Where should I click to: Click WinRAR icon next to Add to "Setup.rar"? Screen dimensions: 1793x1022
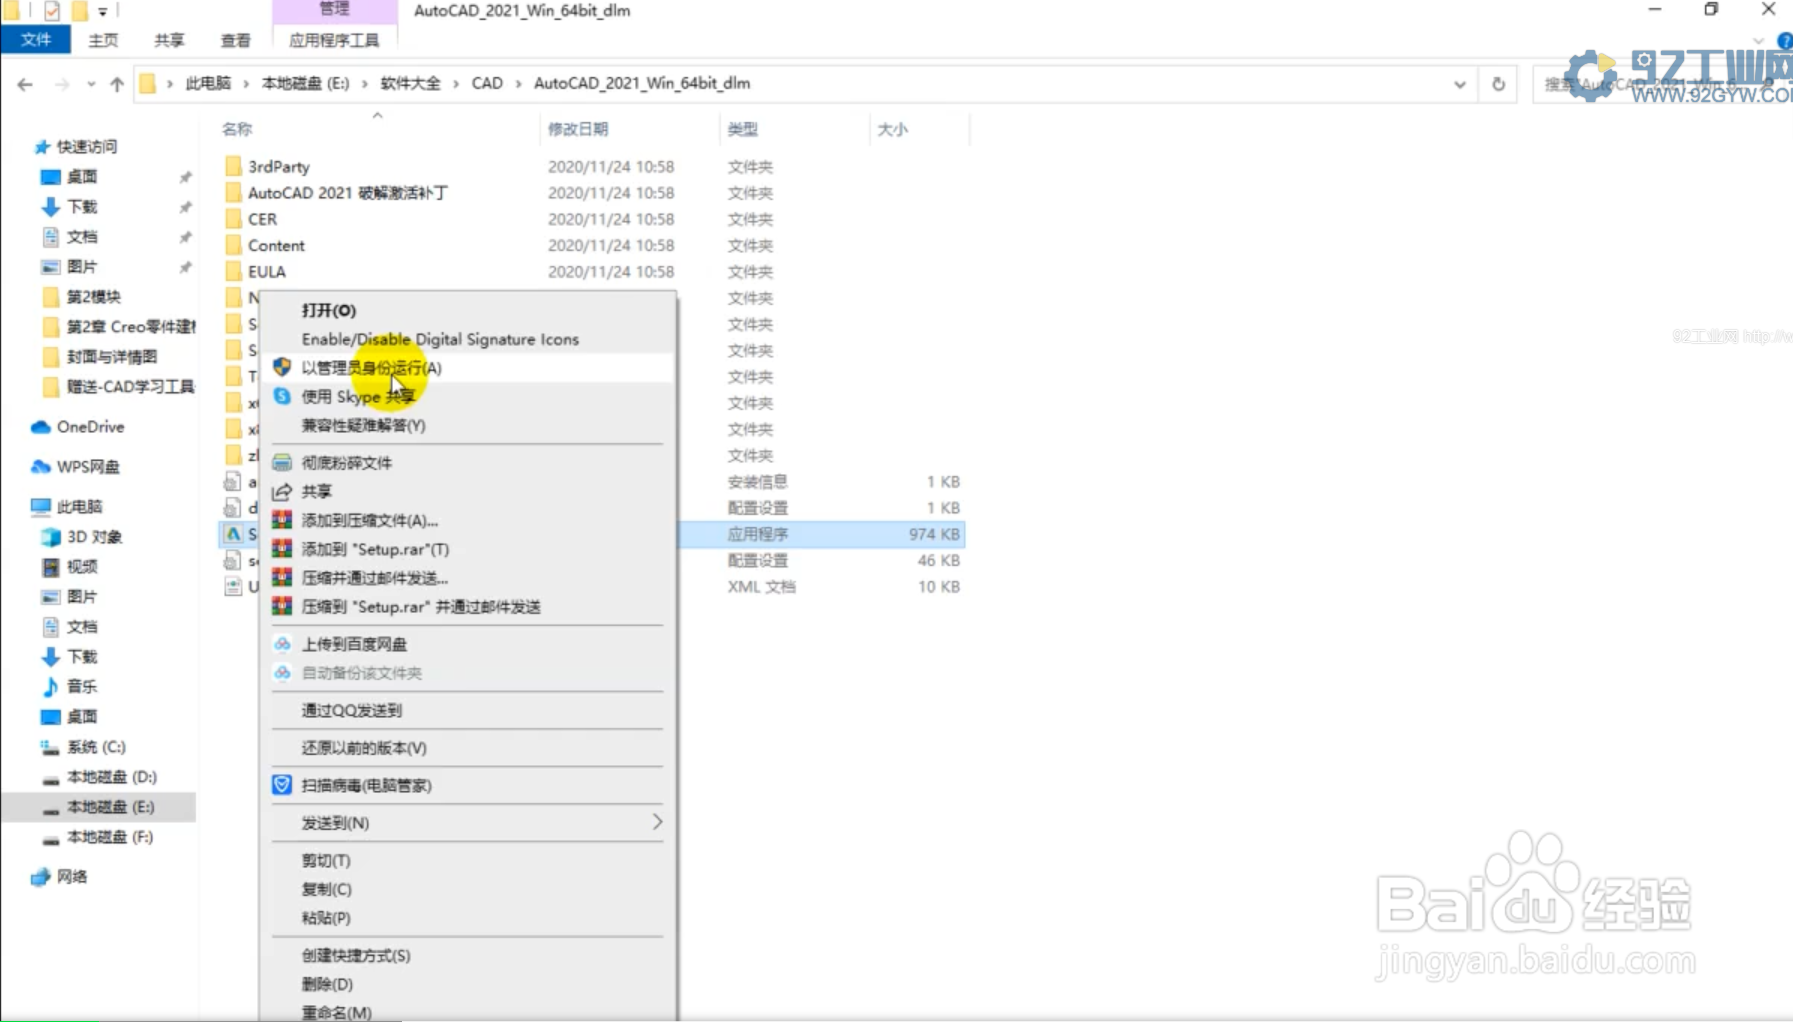(282, 549)
